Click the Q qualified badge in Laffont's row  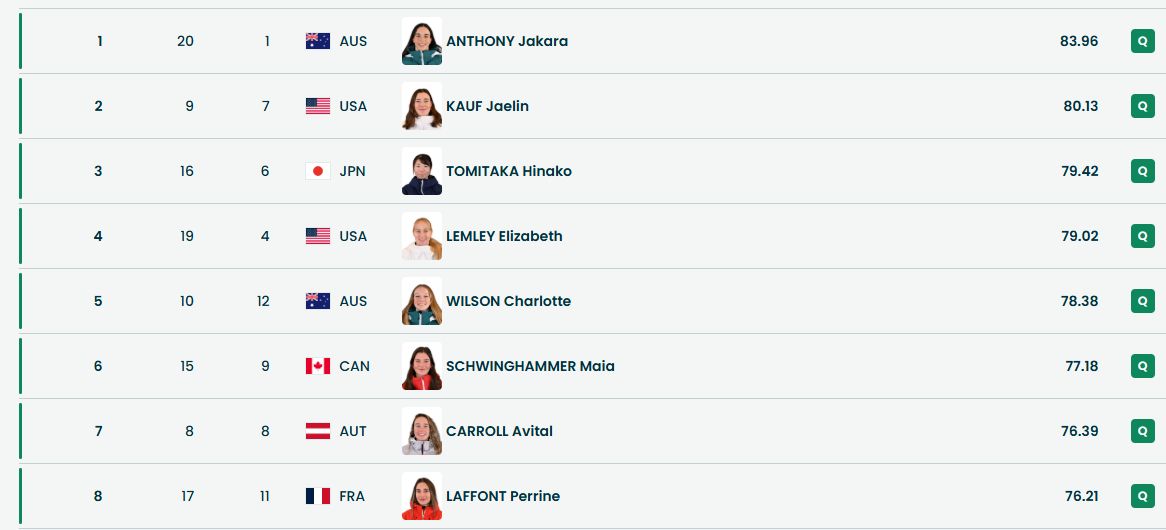[1142, 496]
